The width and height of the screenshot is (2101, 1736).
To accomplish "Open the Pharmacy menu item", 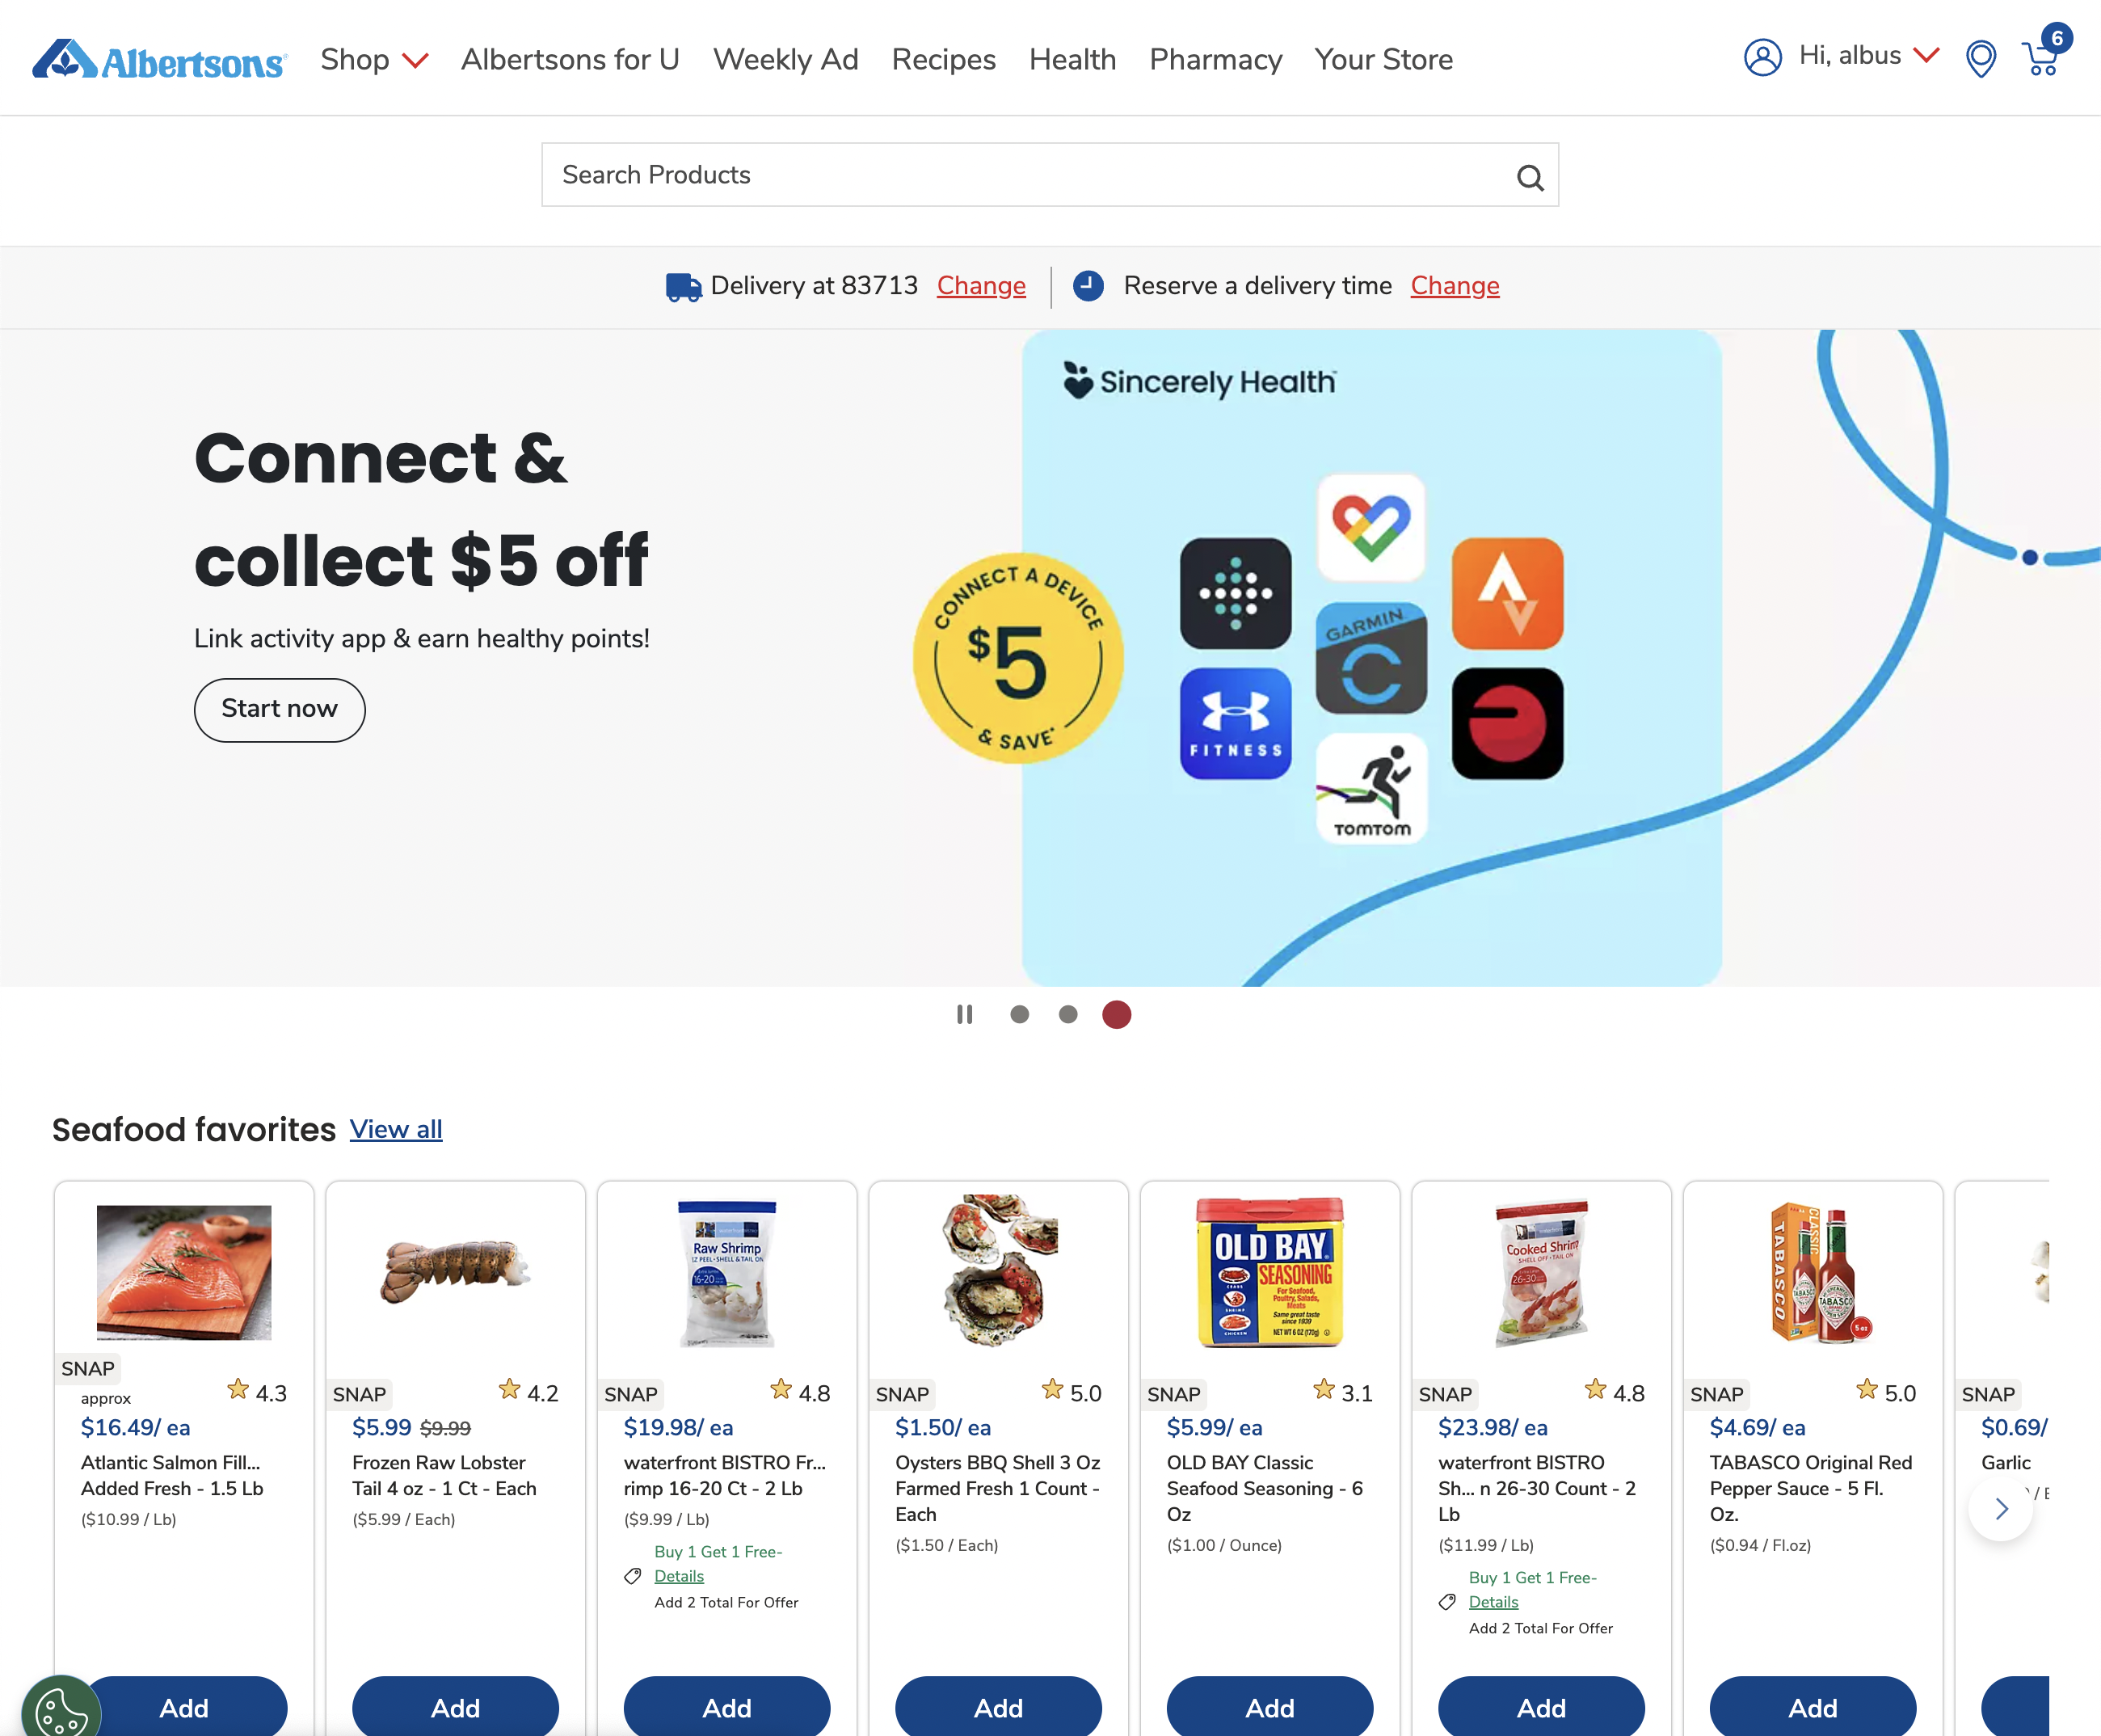I will click(x=1215, y=60).
